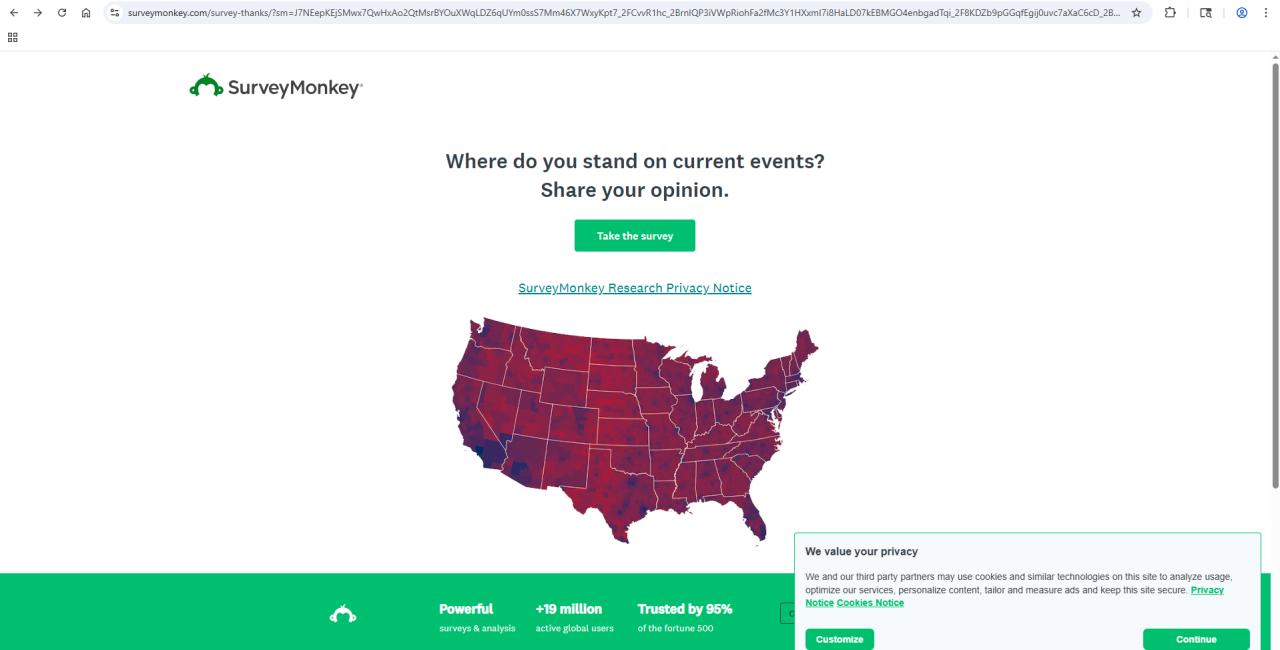The height and width of the screenshot is (650, 1280).
Task: Click the SurveyMonkey logo in header
Action: tap(275, 87)
